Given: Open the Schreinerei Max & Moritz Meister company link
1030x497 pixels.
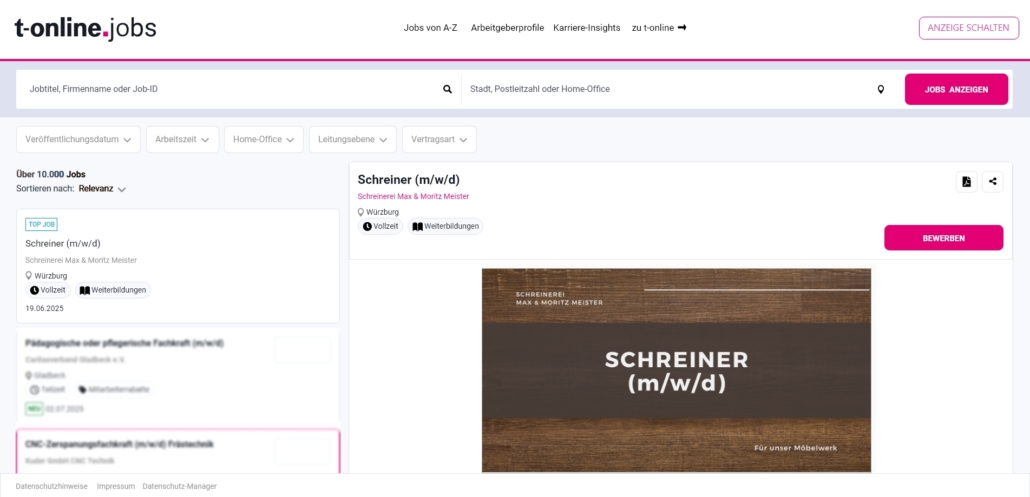Looking at the screenshot, I should (413, 196).
